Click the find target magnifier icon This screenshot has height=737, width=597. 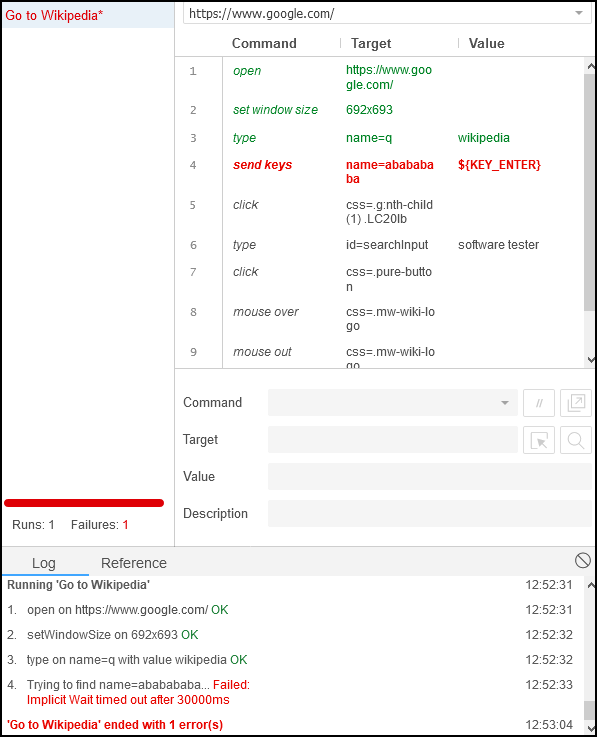[x=575, y=440]
